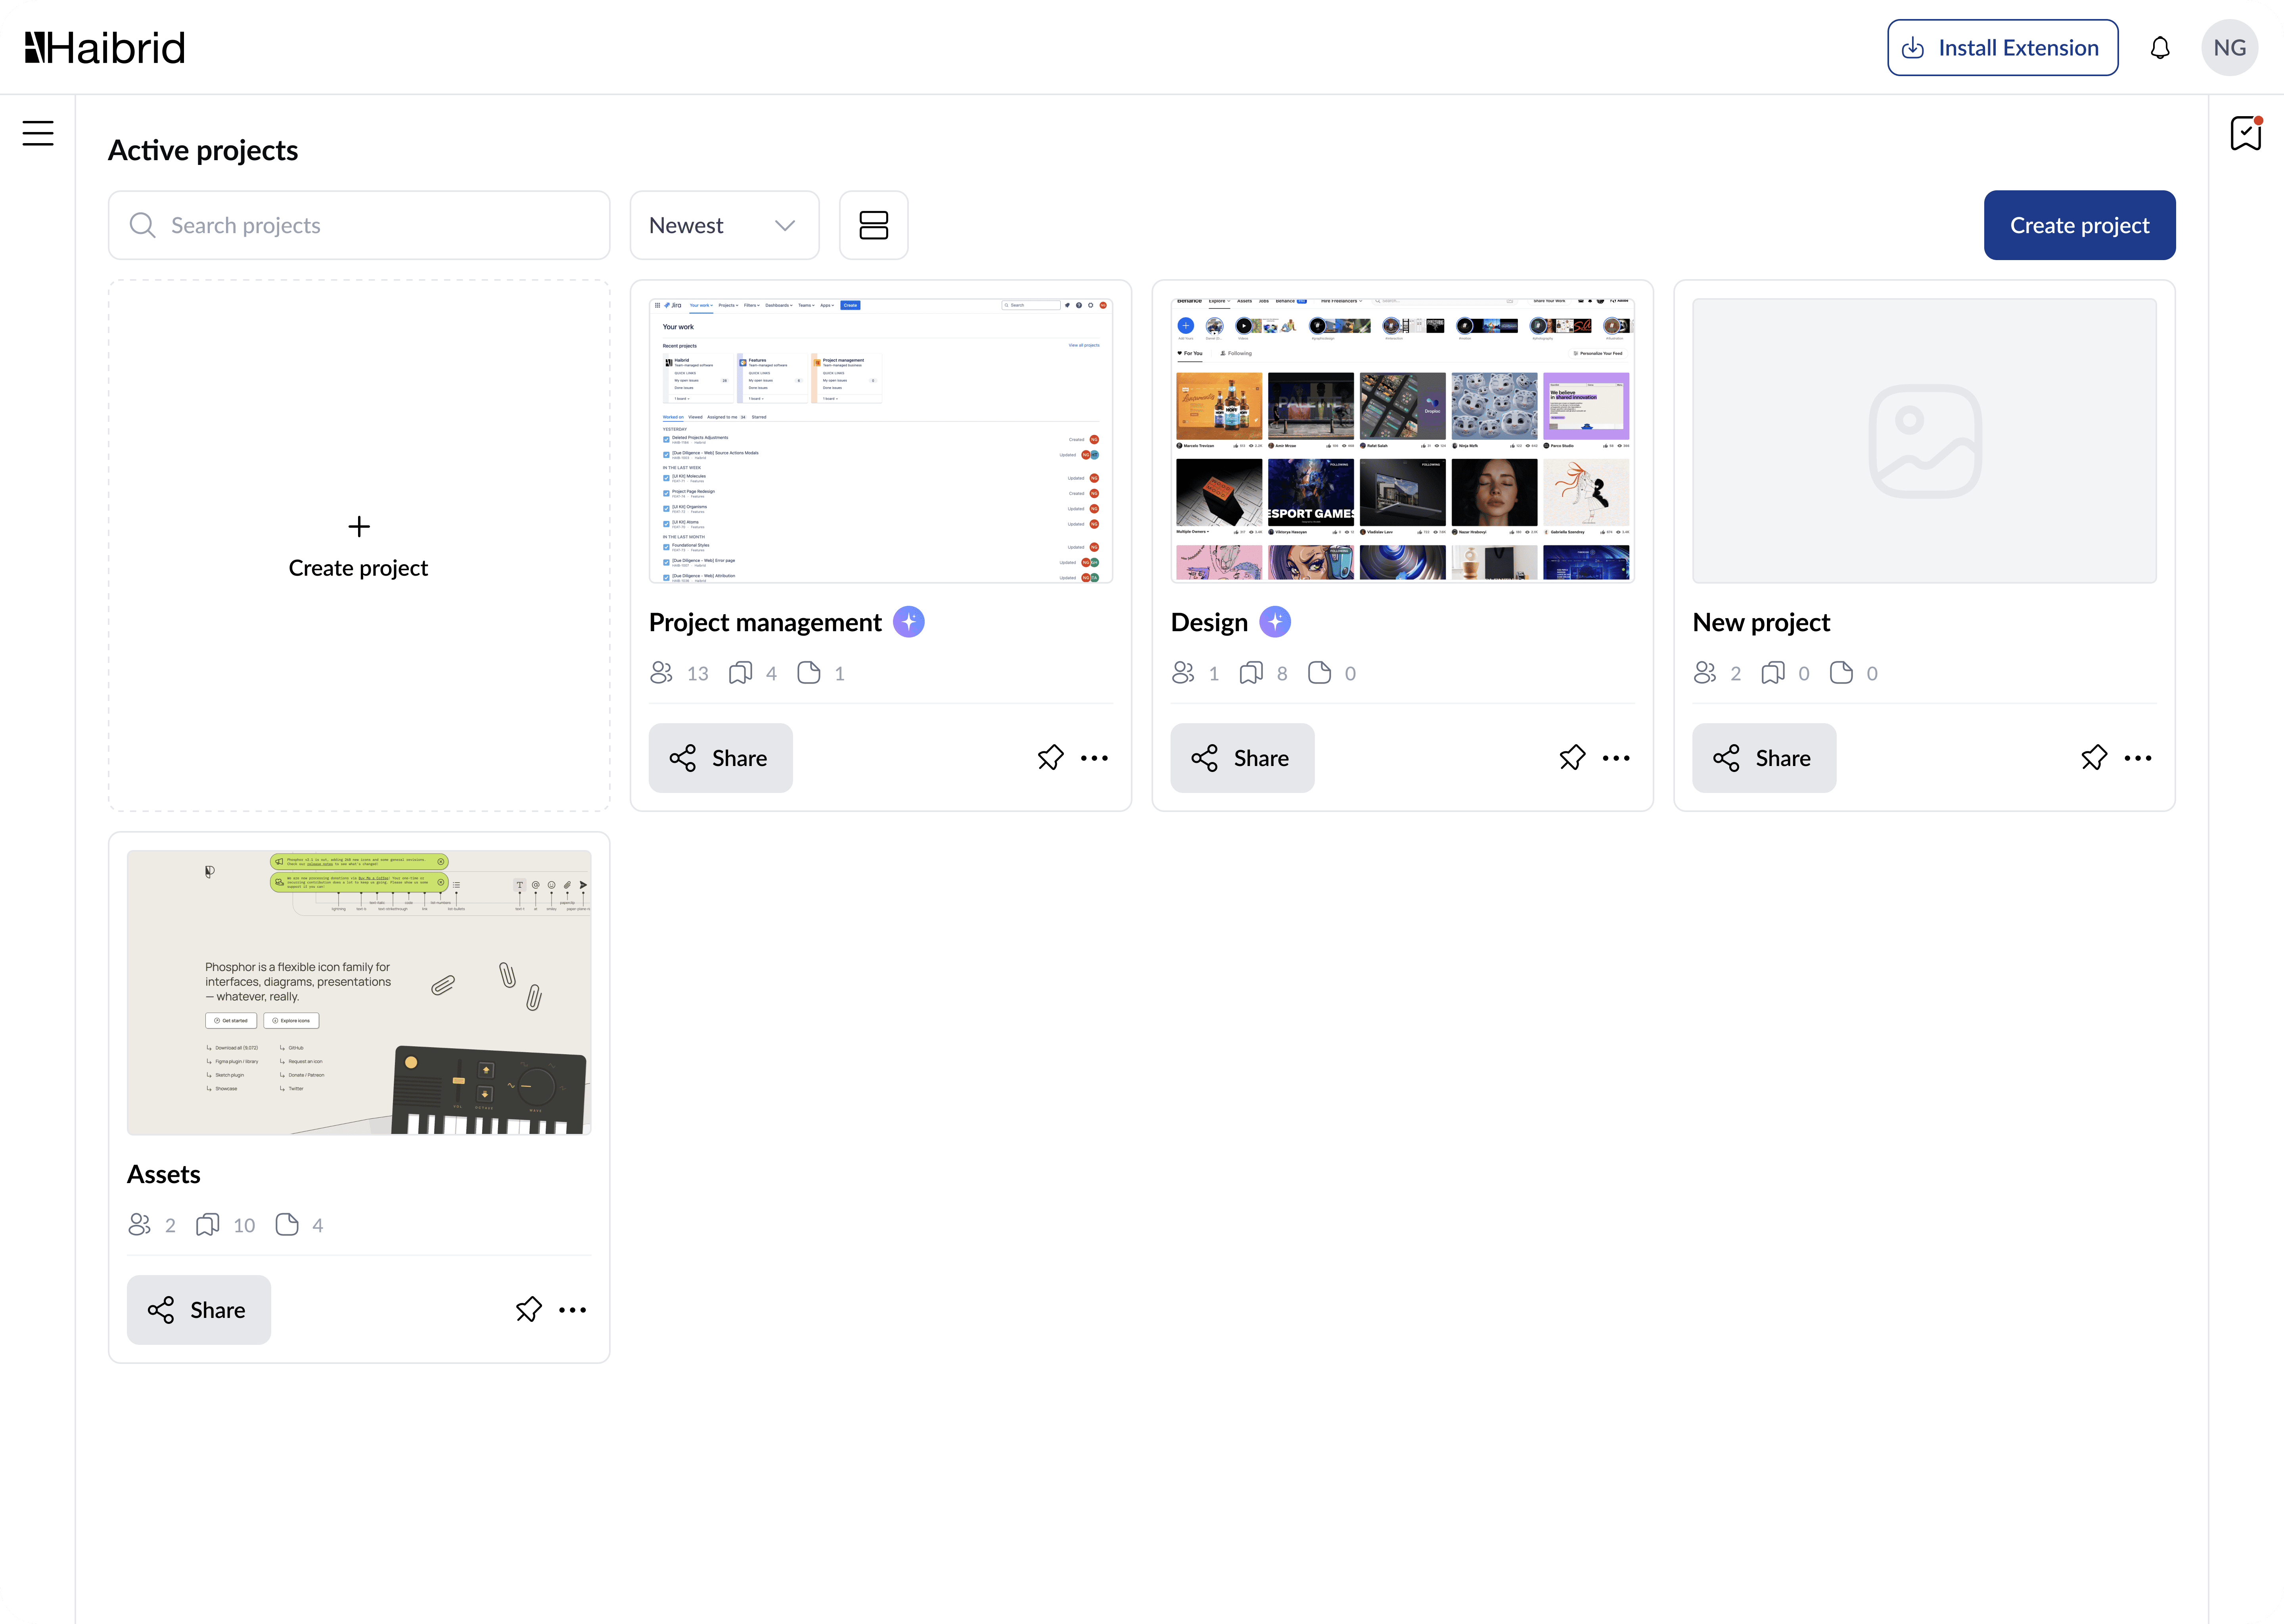Click the Active projects heading
This screenshot has height=1624, width=2284.
203,150
